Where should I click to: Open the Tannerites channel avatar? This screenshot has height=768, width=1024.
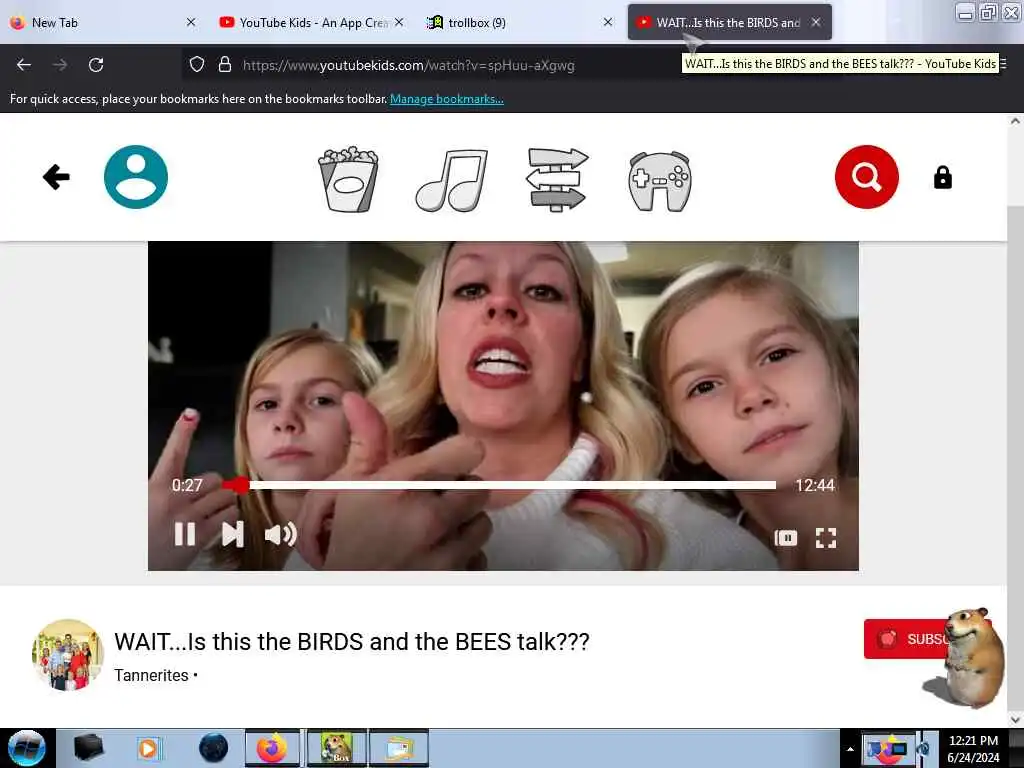click(68, 655)
